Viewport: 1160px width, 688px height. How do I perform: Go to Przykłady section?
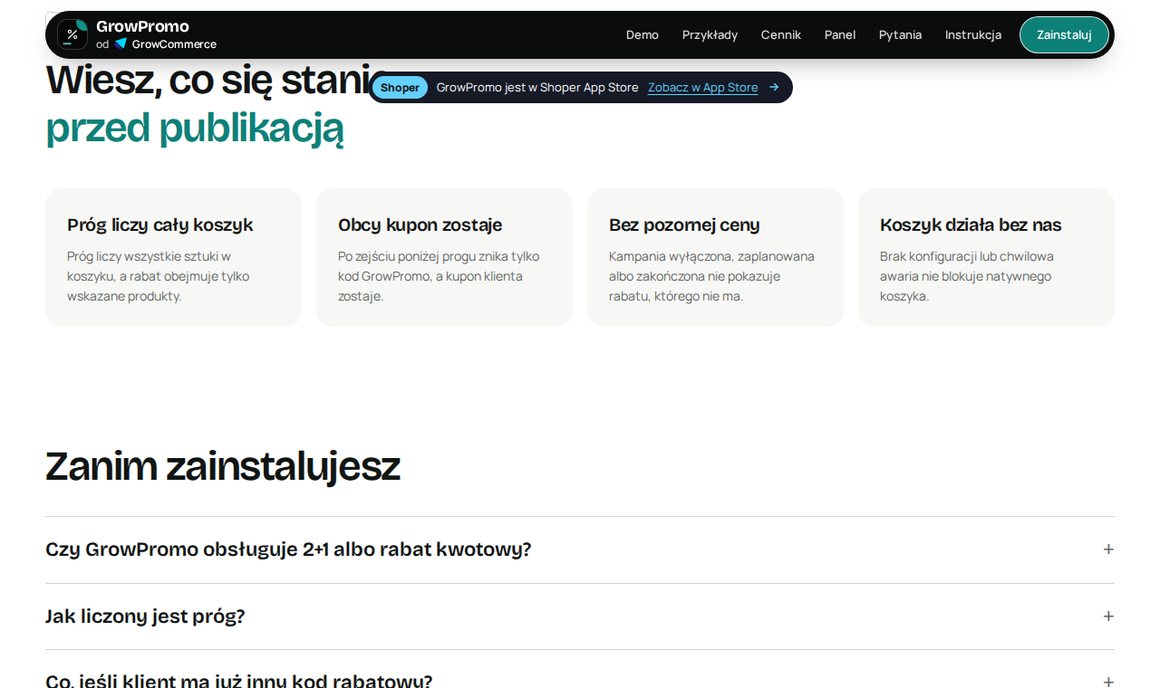pos(709,35)
